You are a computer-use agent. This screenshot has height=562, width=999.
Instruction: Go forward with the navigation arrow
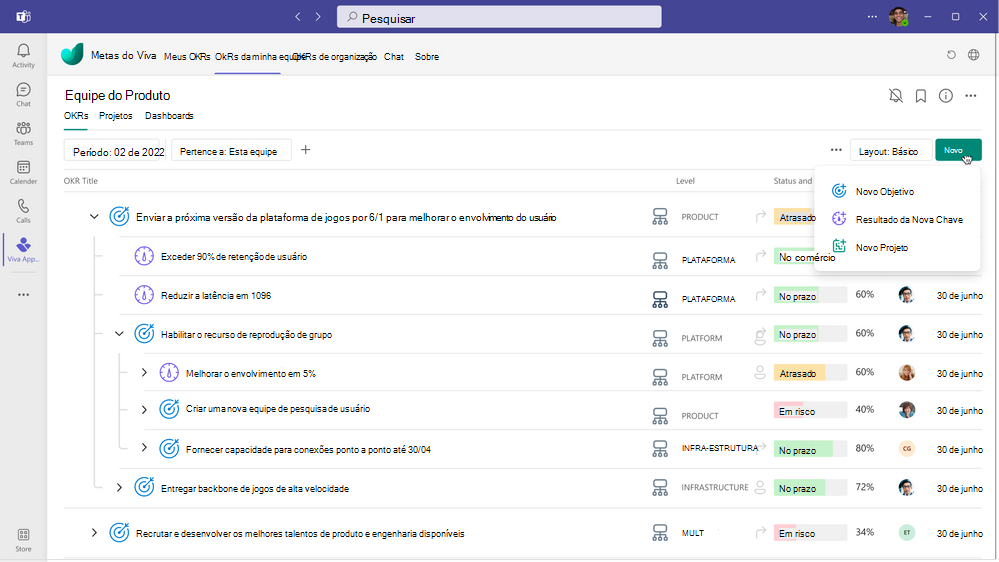pos(318,17)
